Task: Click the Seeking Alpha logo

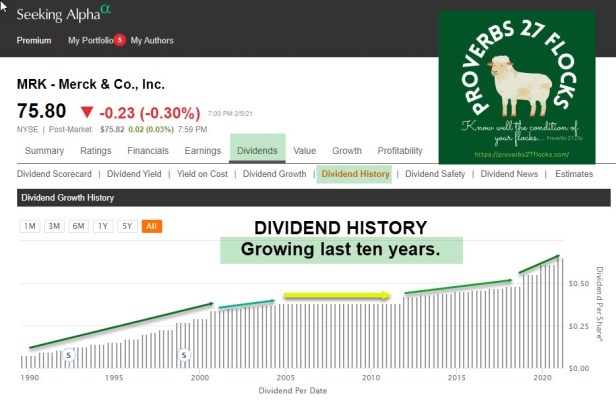Action: [64, 14]
